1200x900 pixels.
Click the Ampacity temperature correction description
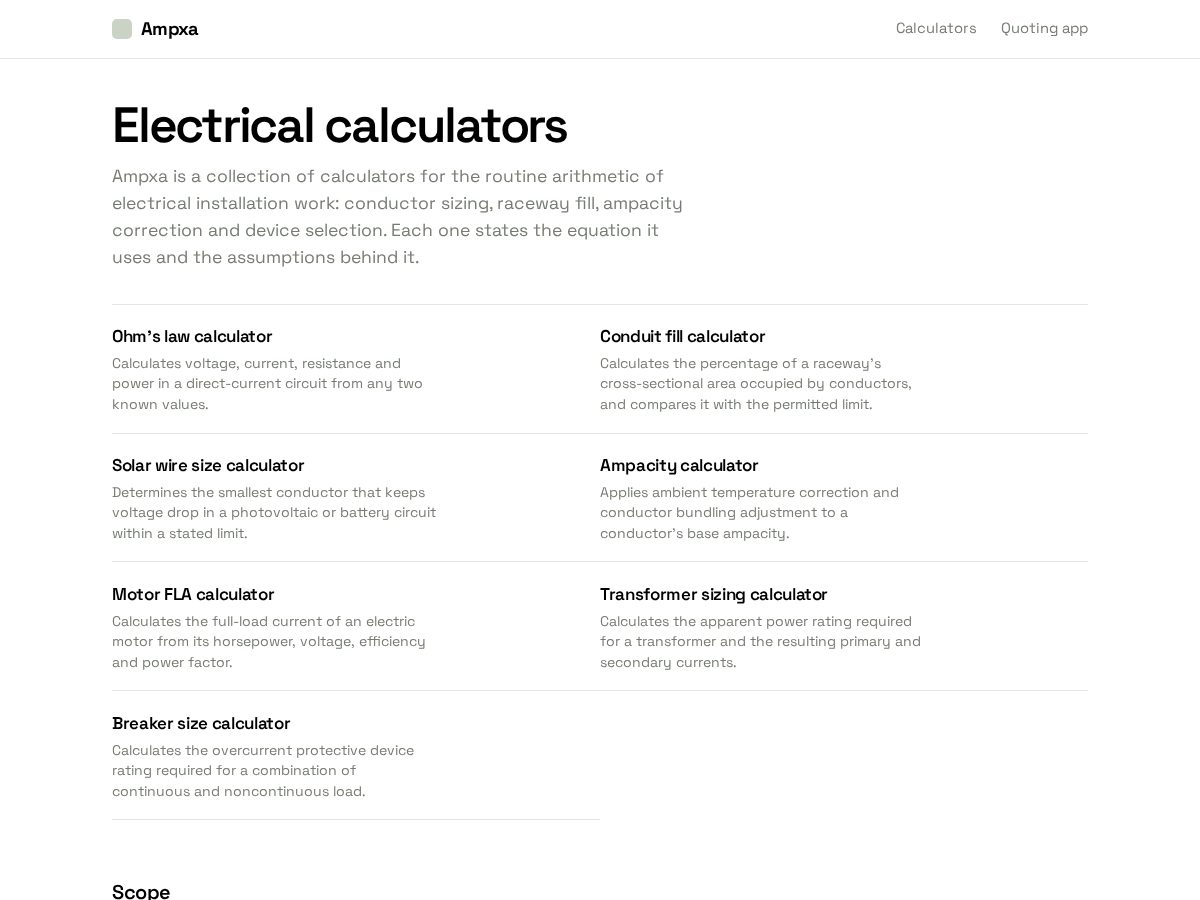[749, 513]
